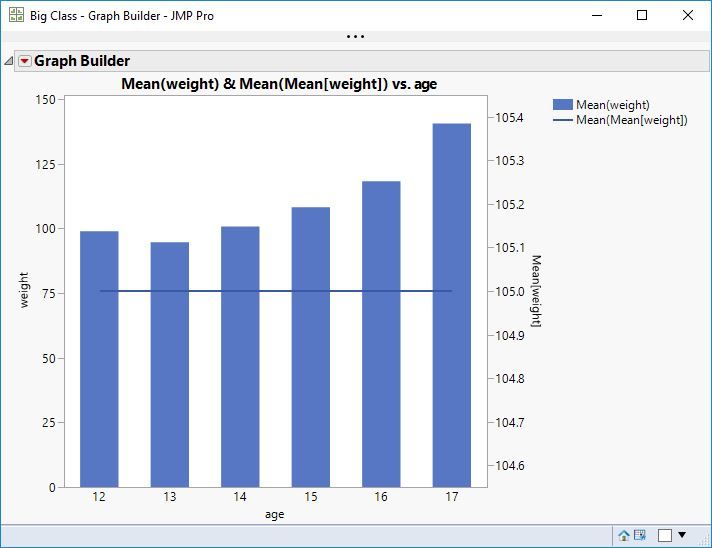Click the age 17 x-axis tick label
The height and width of the screenshot is (548, 712).
(452, 497)
